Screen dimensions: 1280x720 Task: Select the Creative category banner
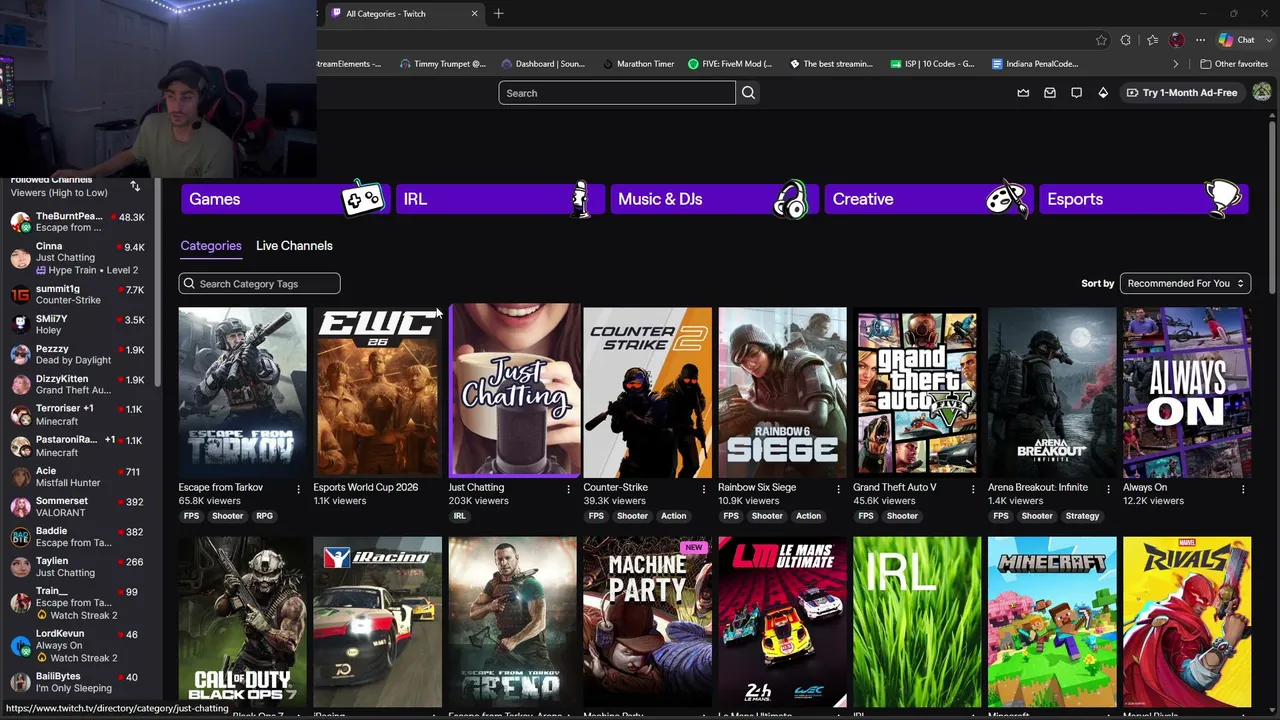pos(928,198)
